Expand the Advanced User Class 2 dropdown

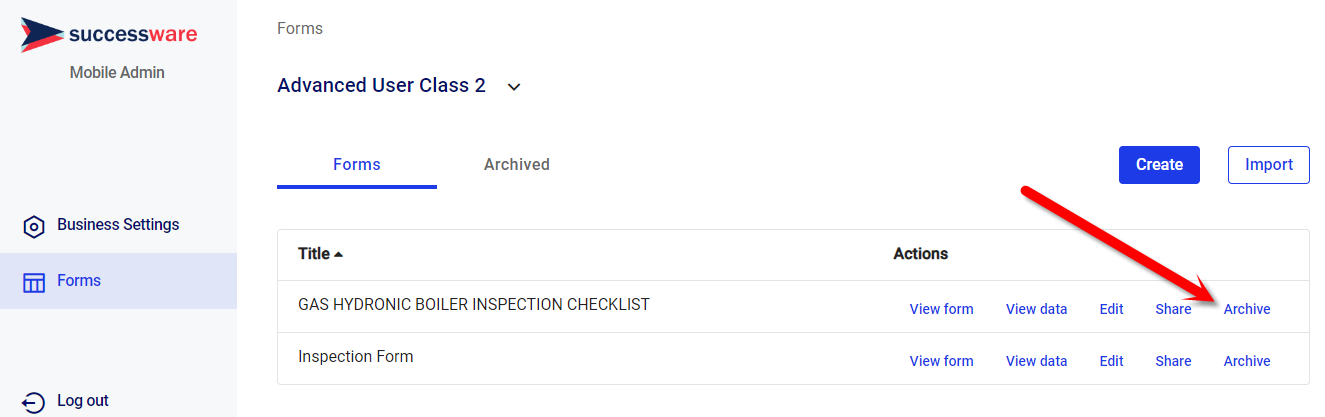[514, 87]
